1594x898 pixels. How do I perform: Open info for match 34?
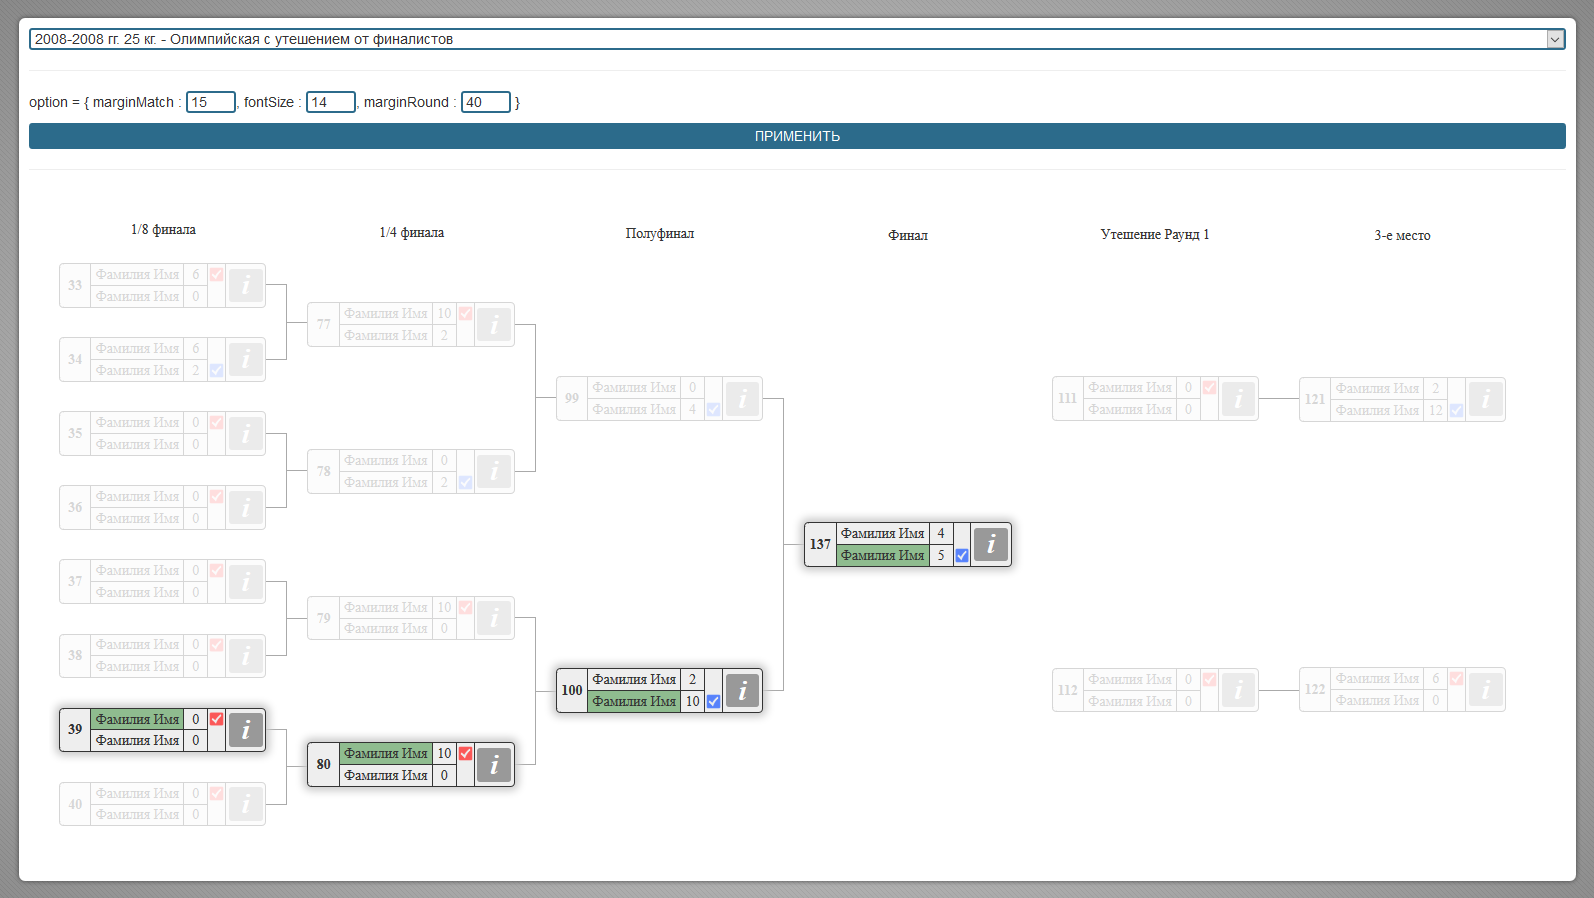(x=246, y=360)
